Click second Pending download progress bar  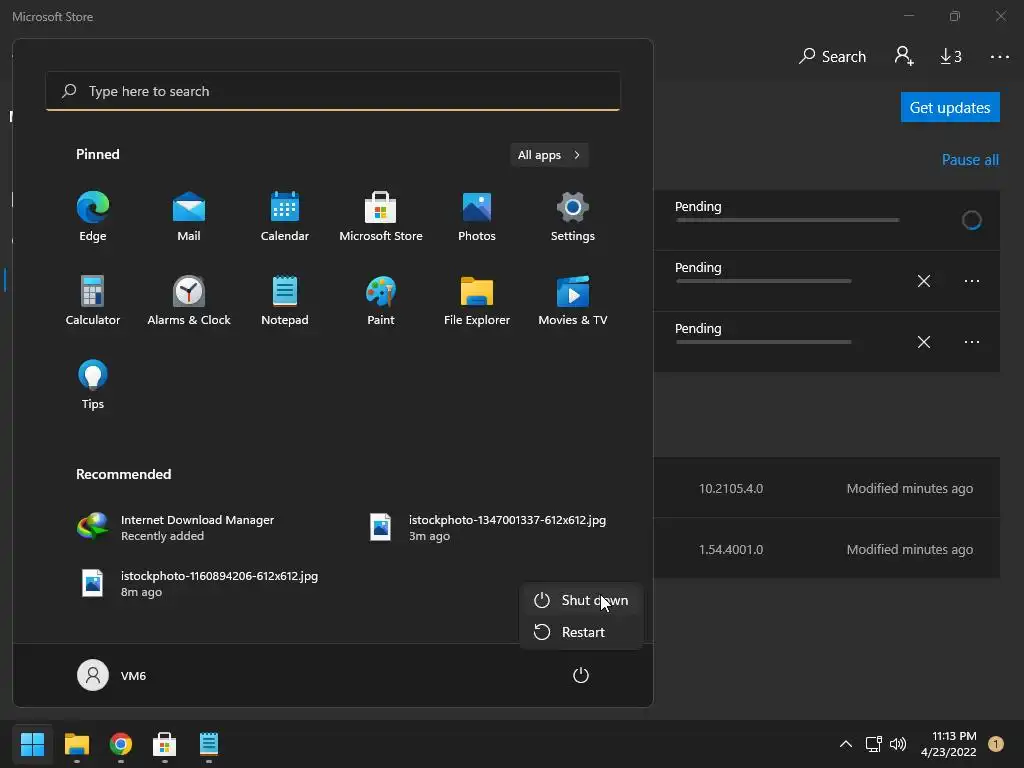click(763, 281)
